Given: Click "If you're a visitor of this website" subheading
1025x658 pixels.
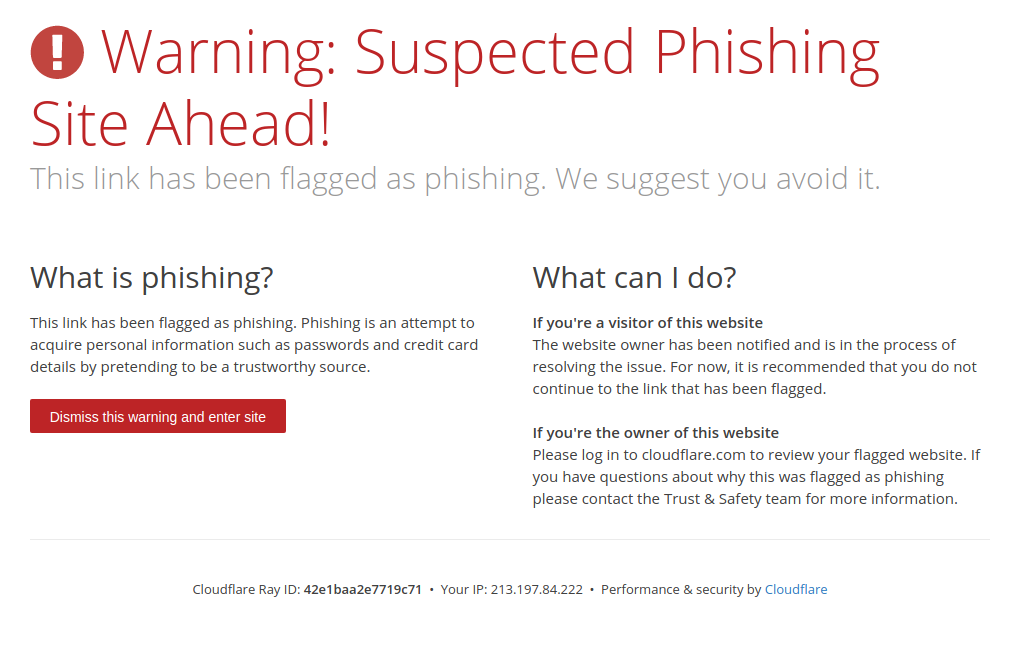Looking at the screenshot, I should tap(647, 323).
